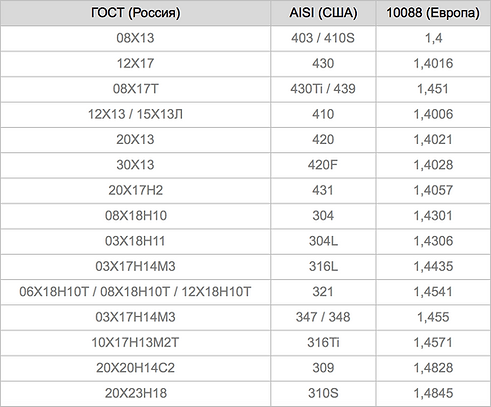Click the 420F AISI cell
The width and height of the screenshot is (491, 407).
click(x=323, y=165)
